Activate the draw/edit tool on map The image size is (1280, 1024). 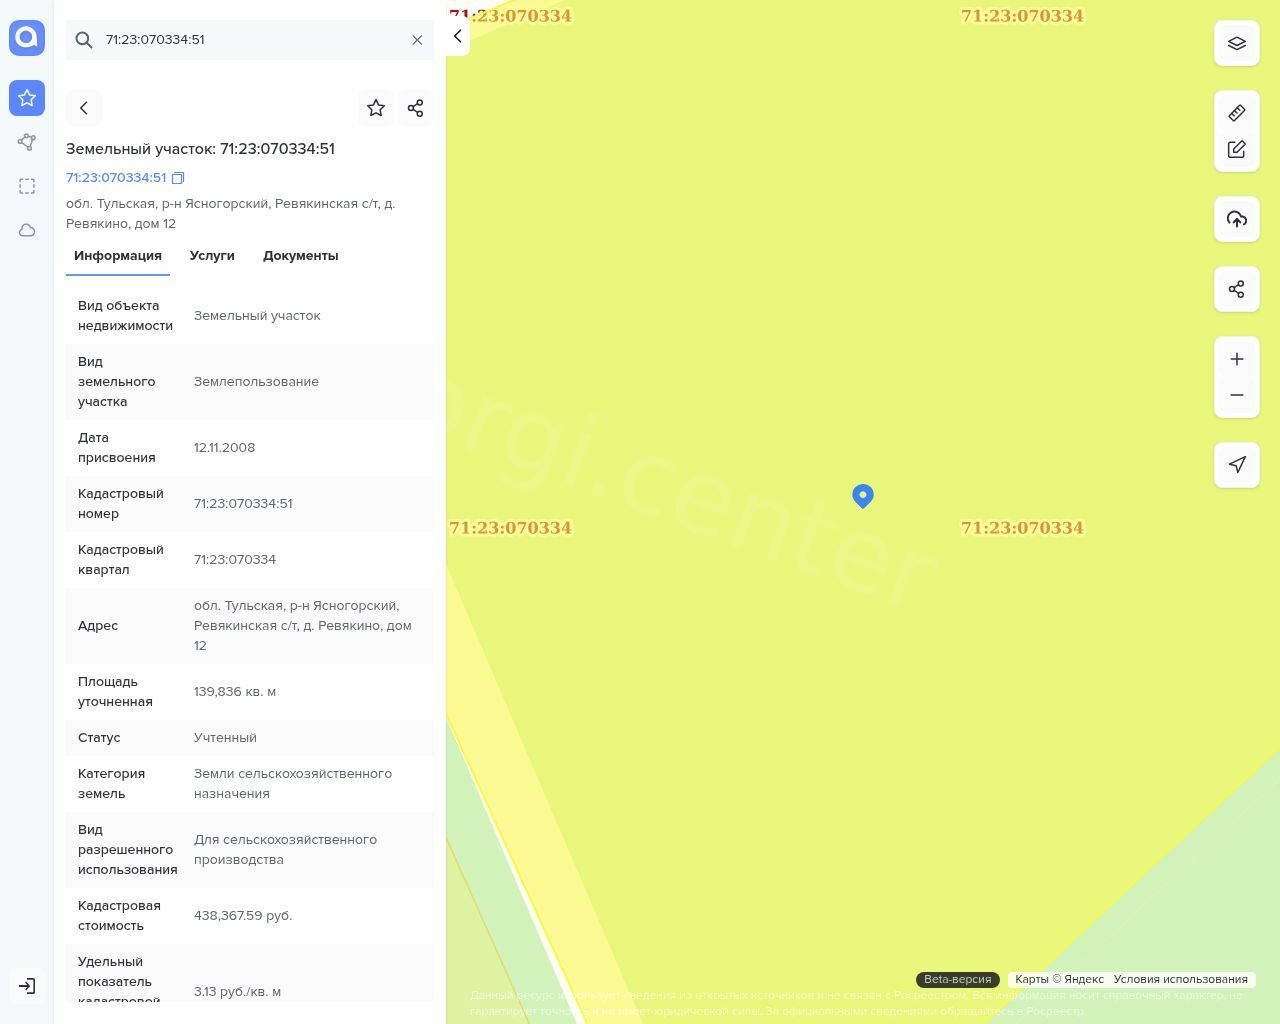(x=1237, y=149)
